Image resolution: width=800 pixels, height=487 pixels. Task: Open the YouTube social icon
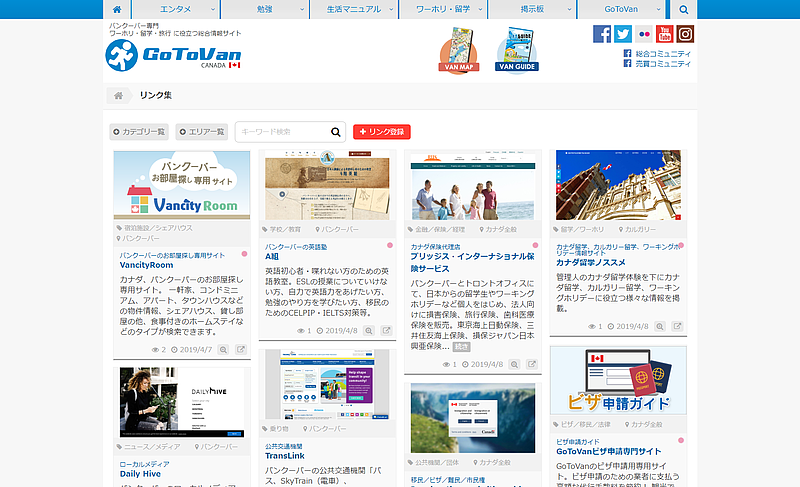coord(664,34)
